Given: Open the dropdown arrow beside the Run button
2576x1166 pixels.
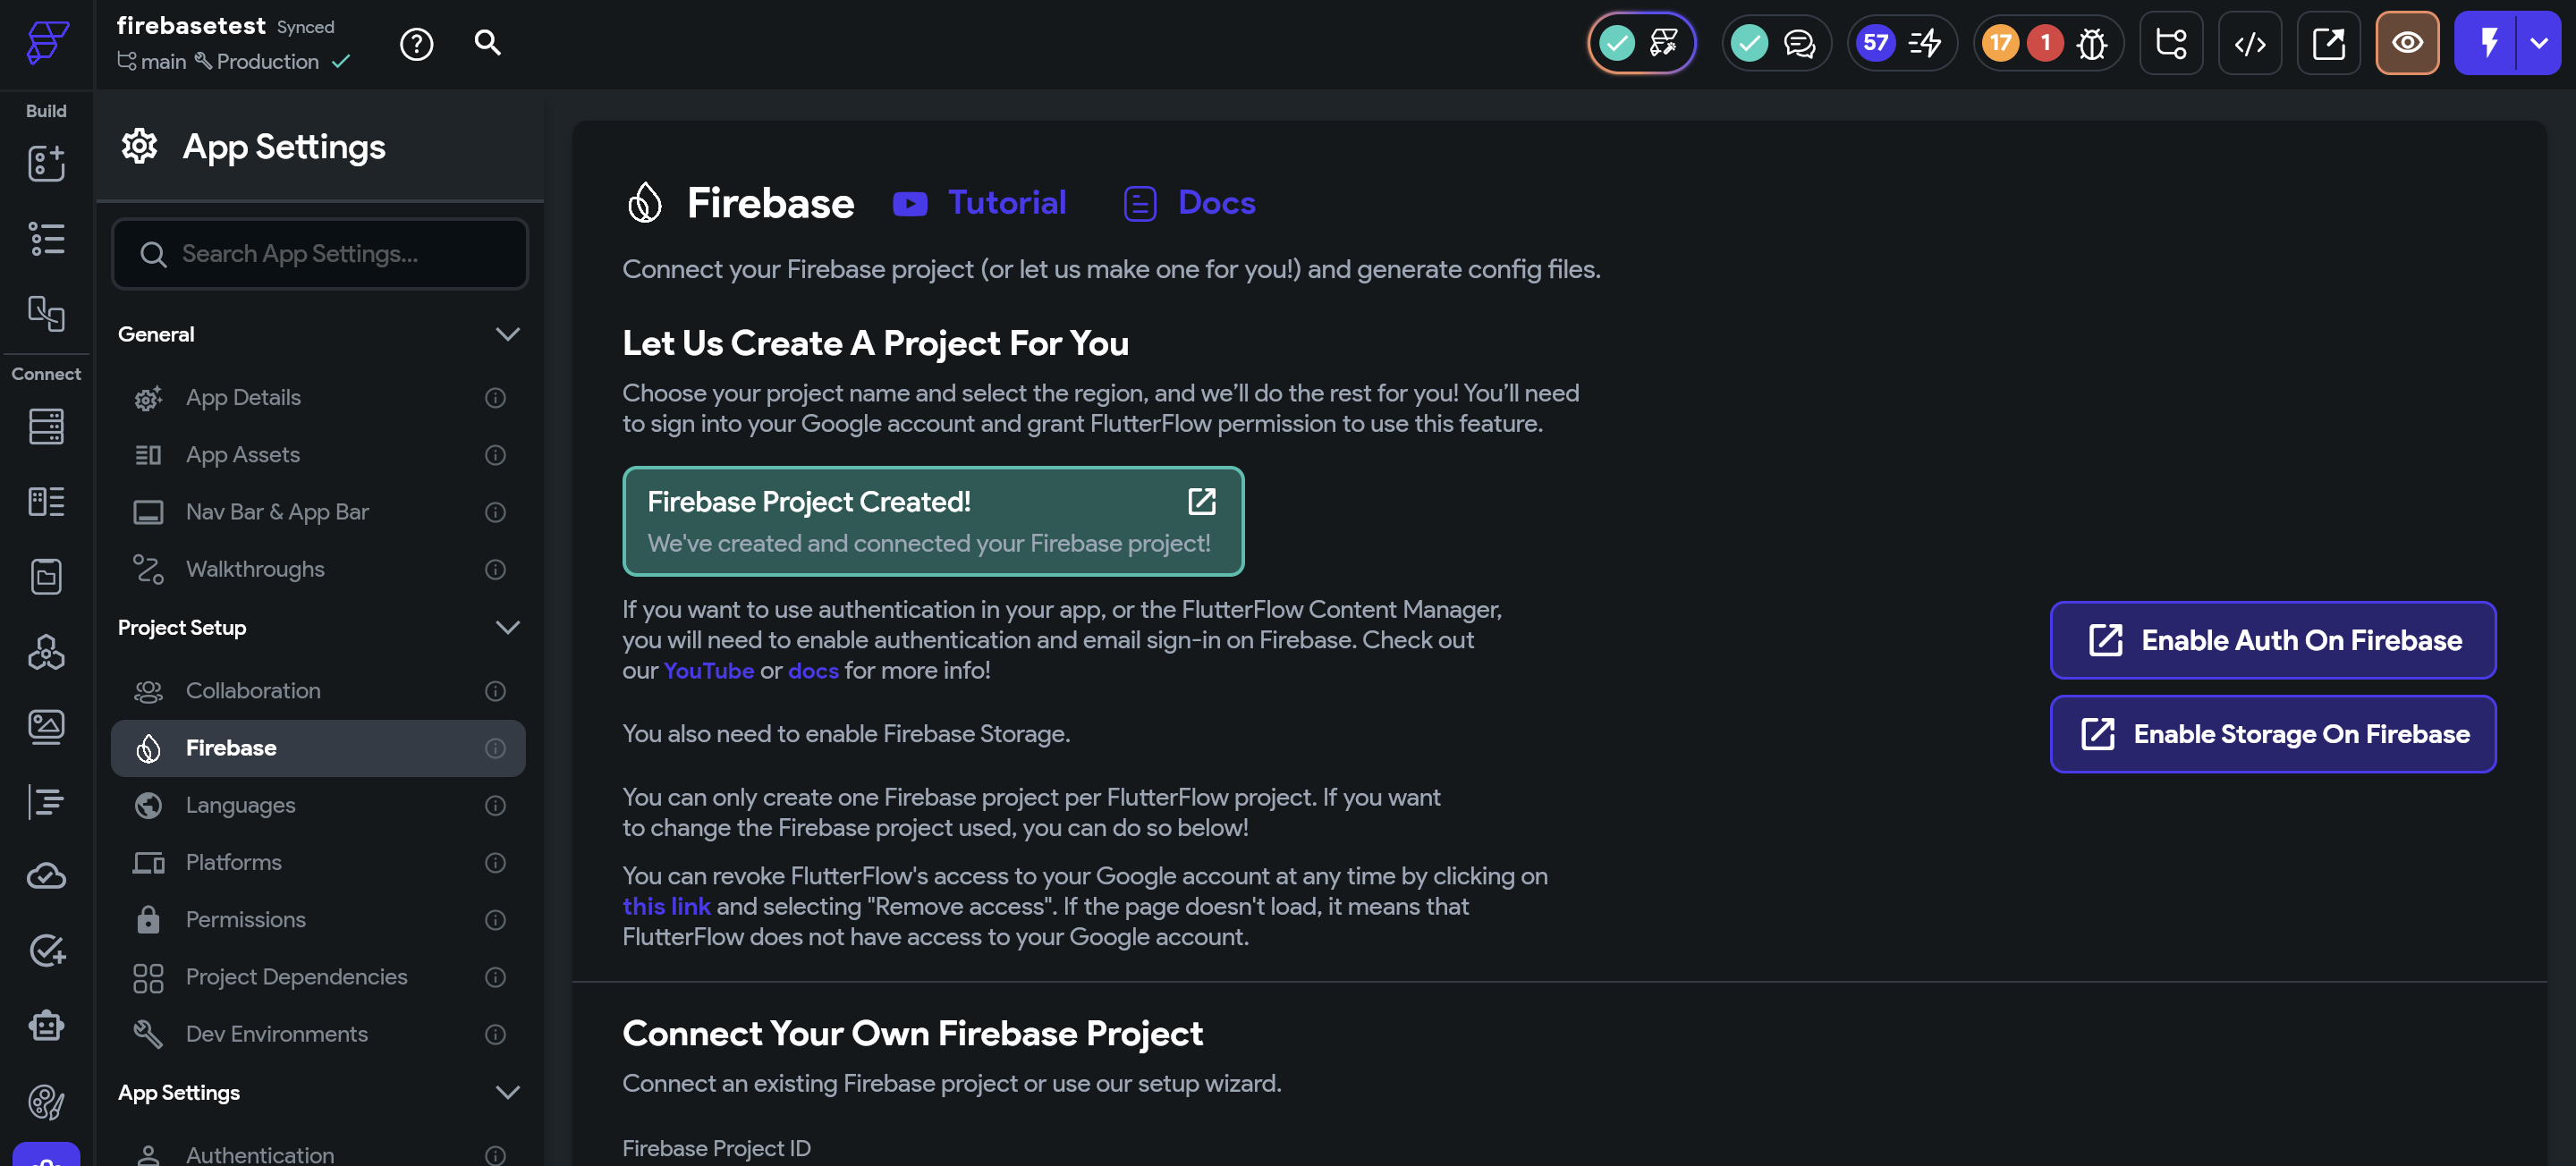Looking at the screenshot, I should coord(2538,44).
